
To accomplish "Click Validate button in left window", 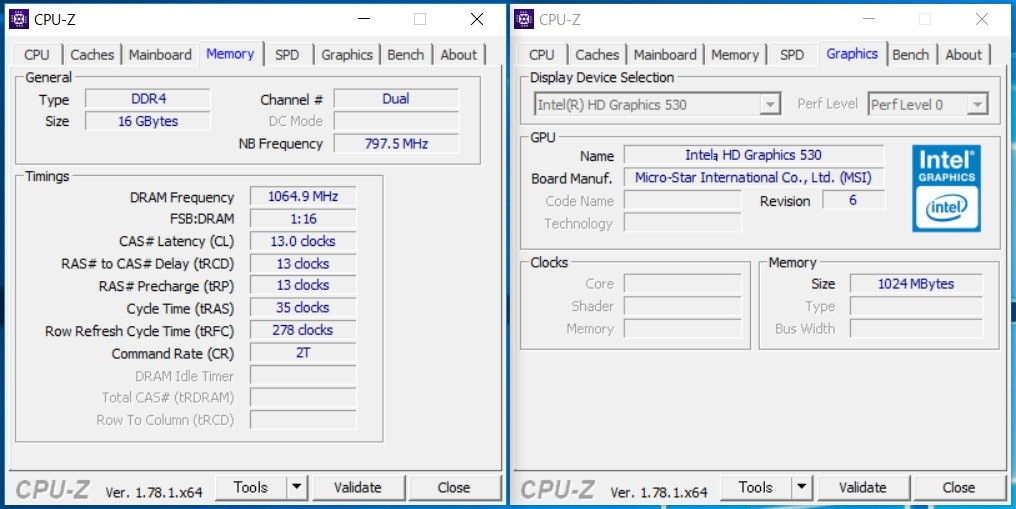I will click(x=358, y=487).
